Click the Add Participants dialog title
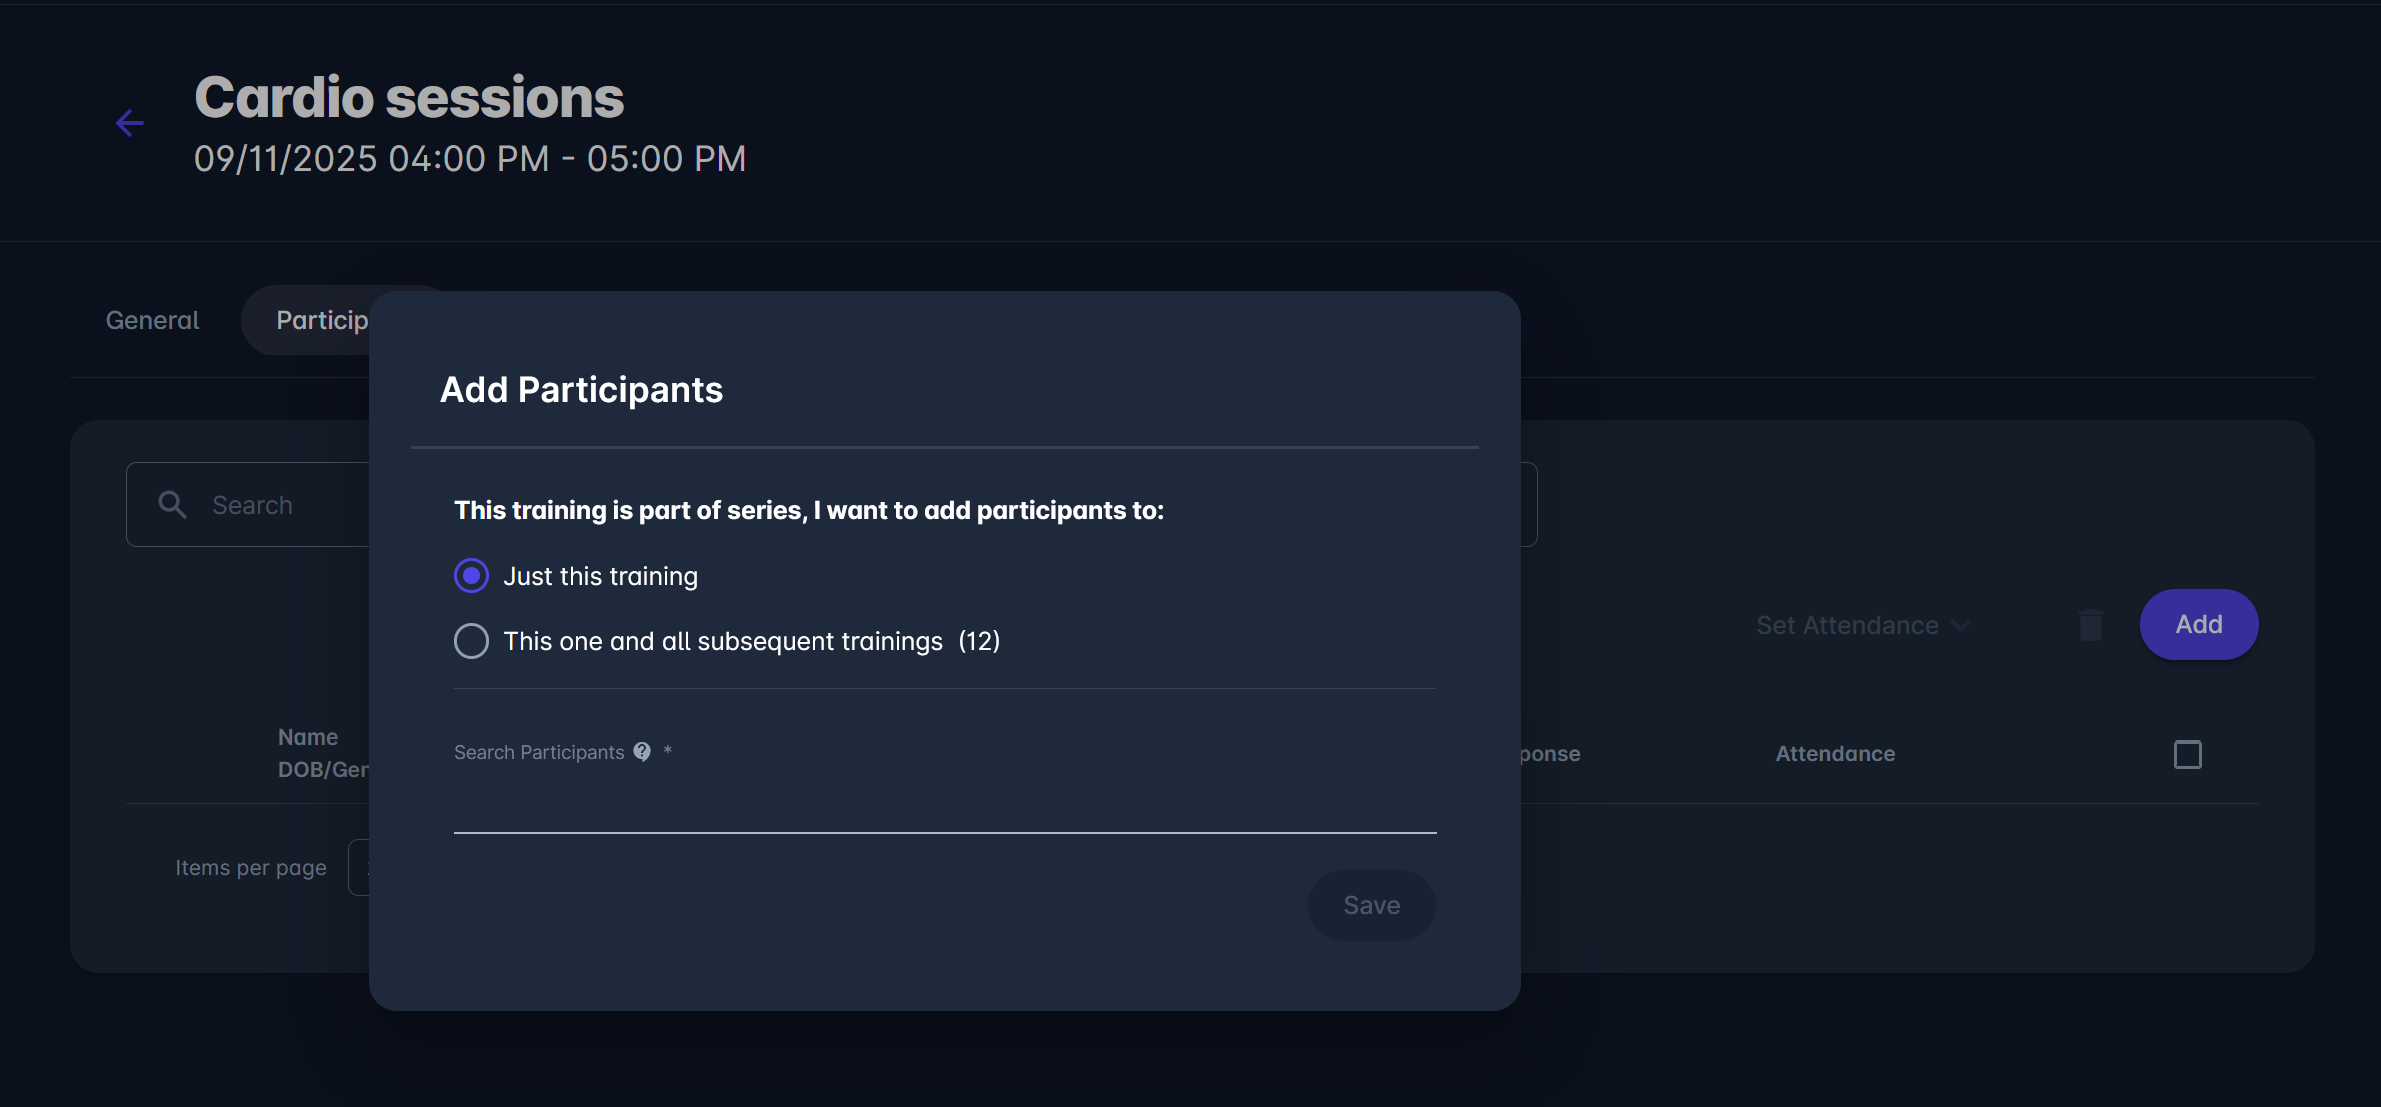Image resolution: width=2381 pixels, height=1107 pixels. [x=581, y=390]
